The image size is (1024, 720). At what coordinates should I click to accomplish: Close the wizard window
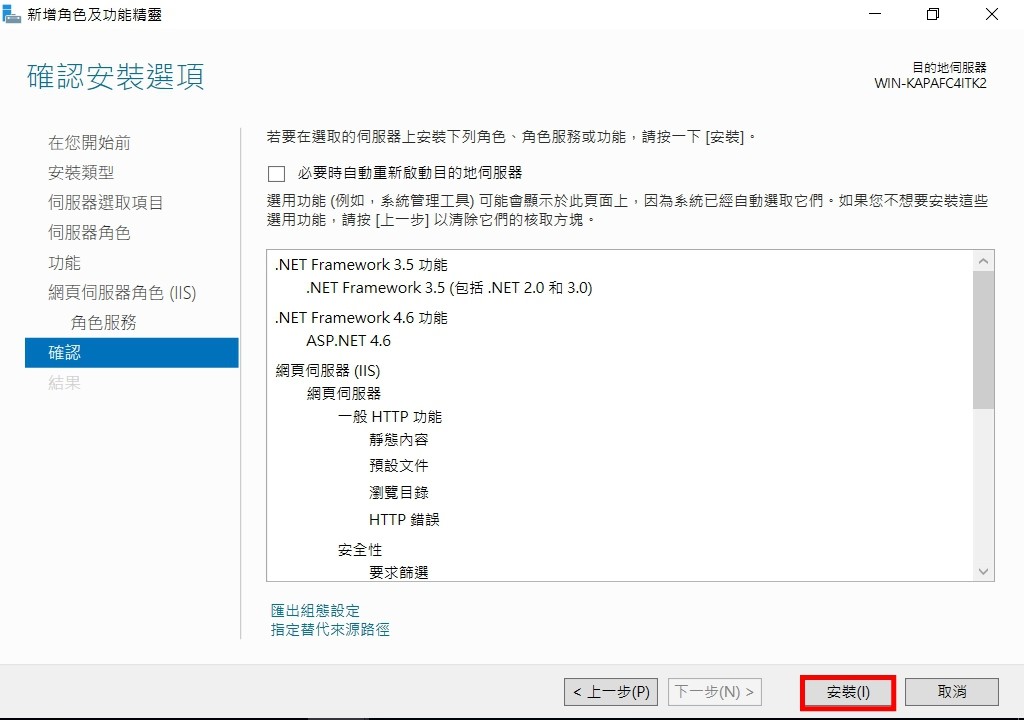[x=991, y=14]
